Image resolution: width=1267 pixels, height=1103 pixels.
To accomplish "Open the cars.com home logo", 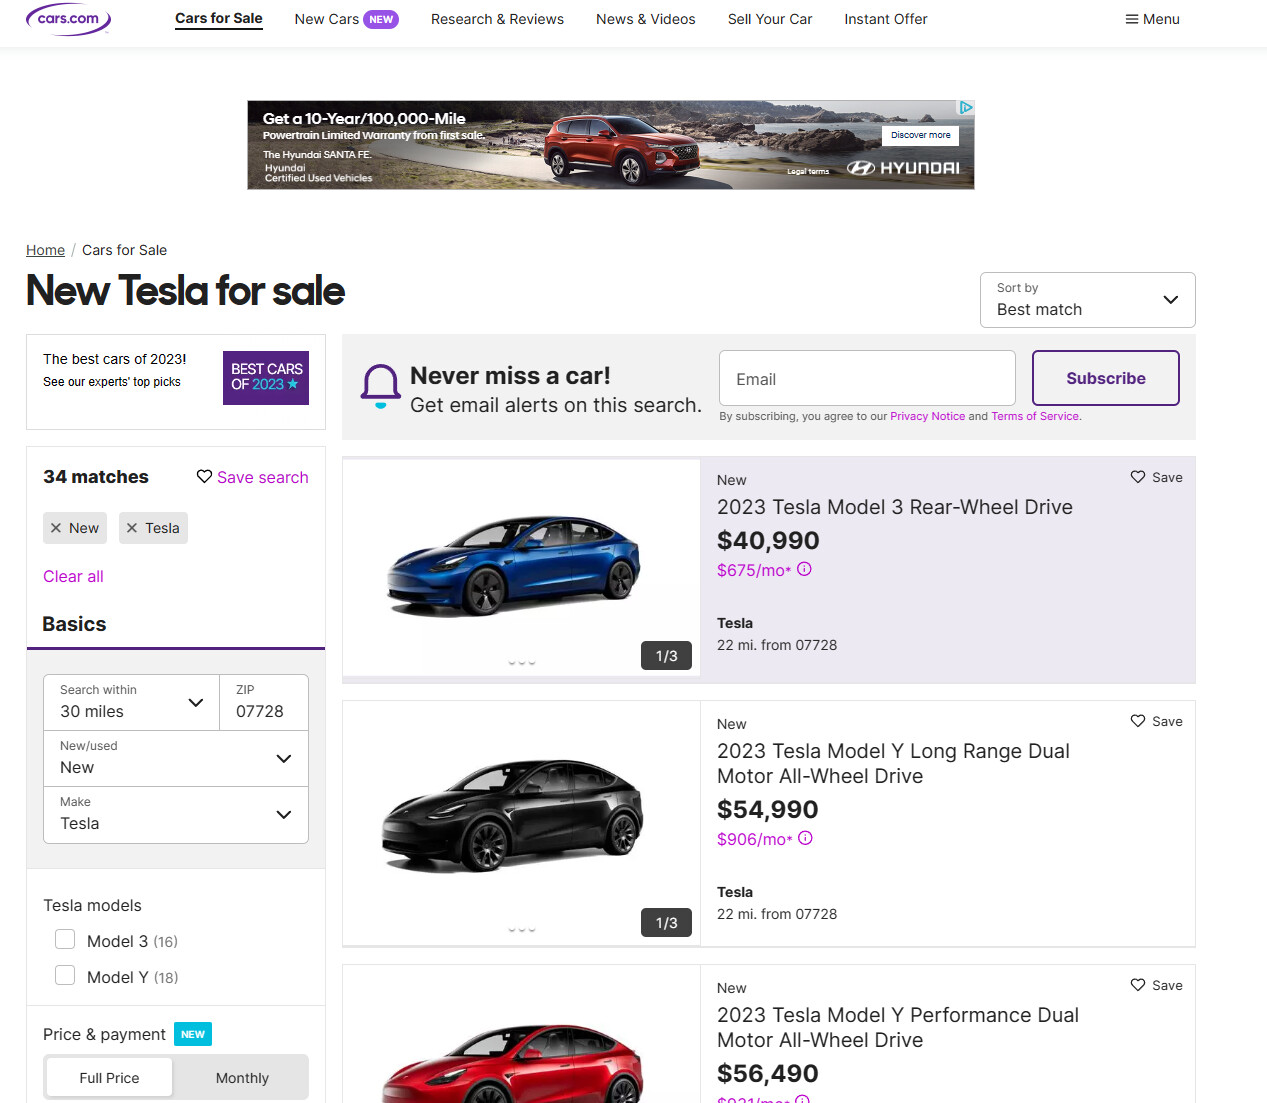I will 68,19.
